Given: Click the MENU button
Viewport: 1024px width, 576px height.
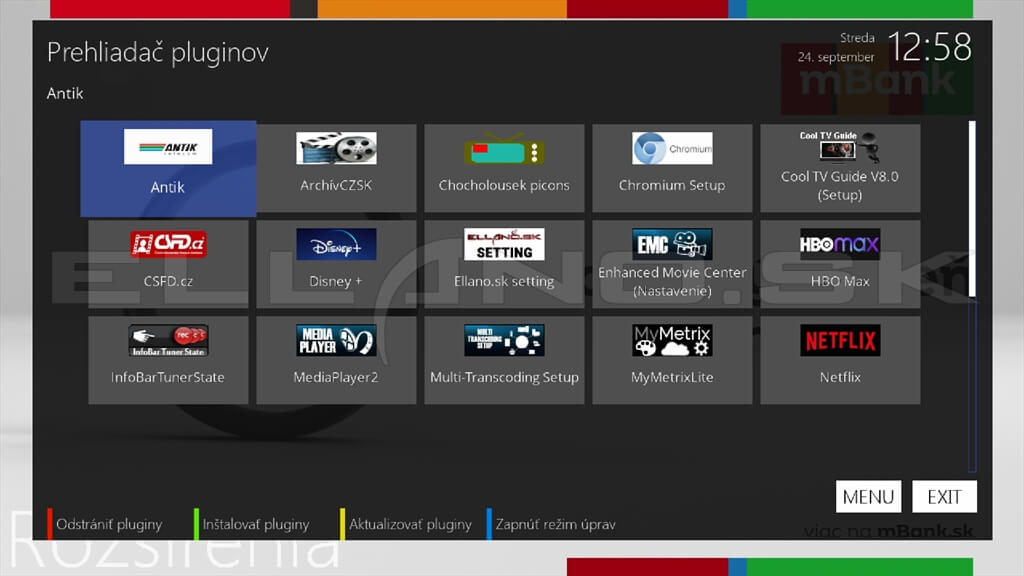Looking at the screenshot, I should 868,497.
